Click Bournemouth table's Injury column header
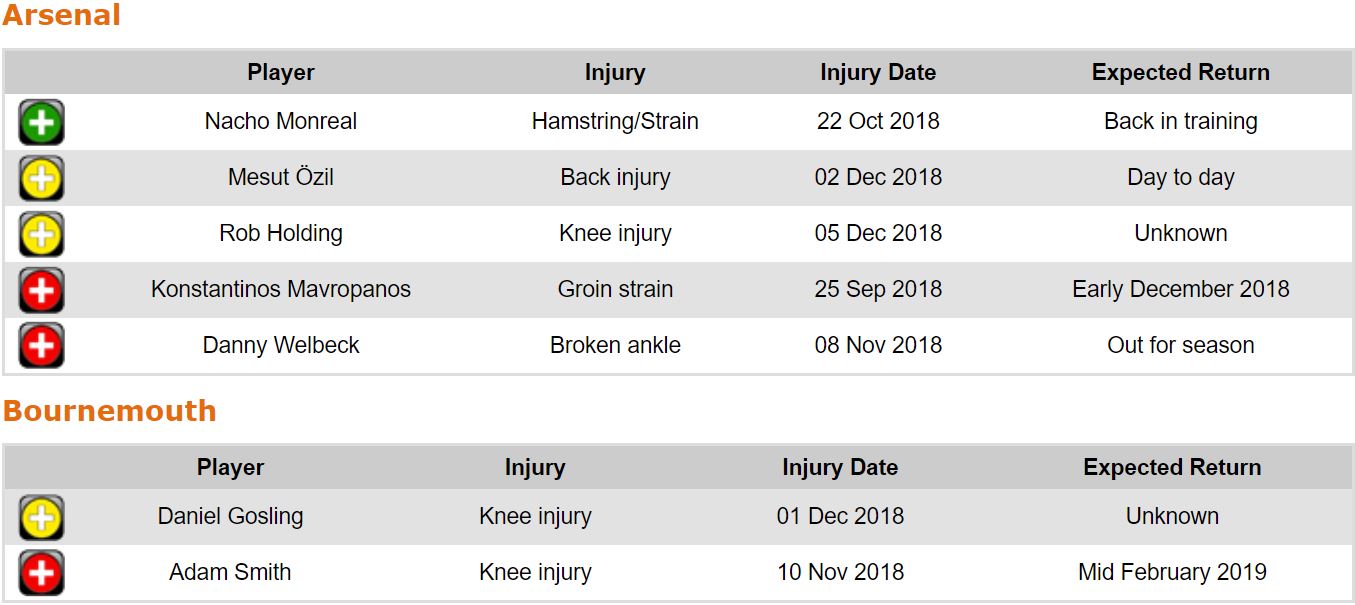The height and width of the screenshot is (605, 1355). pyautogui.click(x=535, y=468)
